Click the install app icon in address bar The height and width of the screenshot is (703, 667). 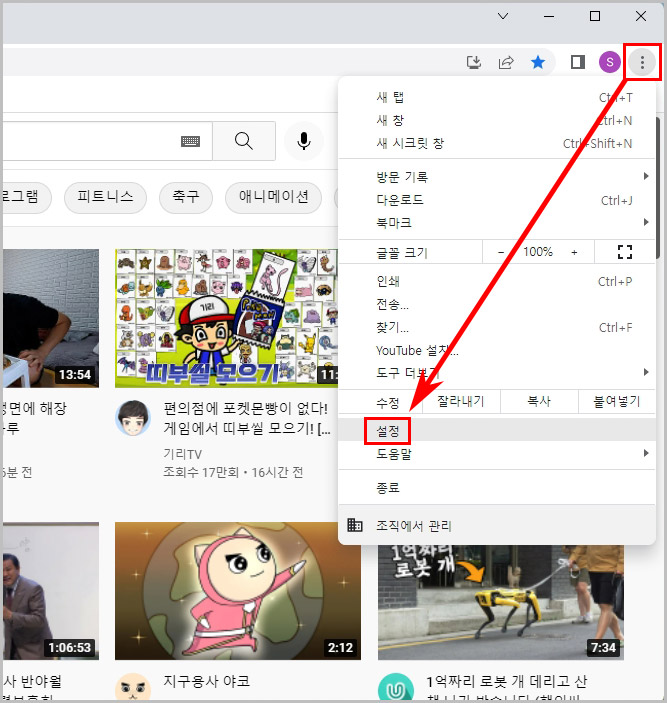click(x=474, y=62)
